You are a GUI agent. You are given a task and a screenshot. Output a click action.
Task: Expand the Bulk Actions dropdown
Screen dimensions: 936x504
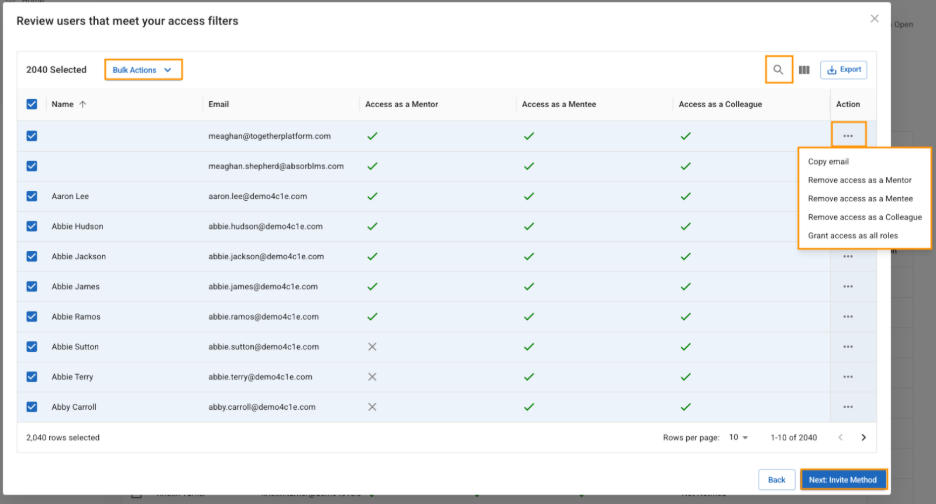[x=143, y=70]
